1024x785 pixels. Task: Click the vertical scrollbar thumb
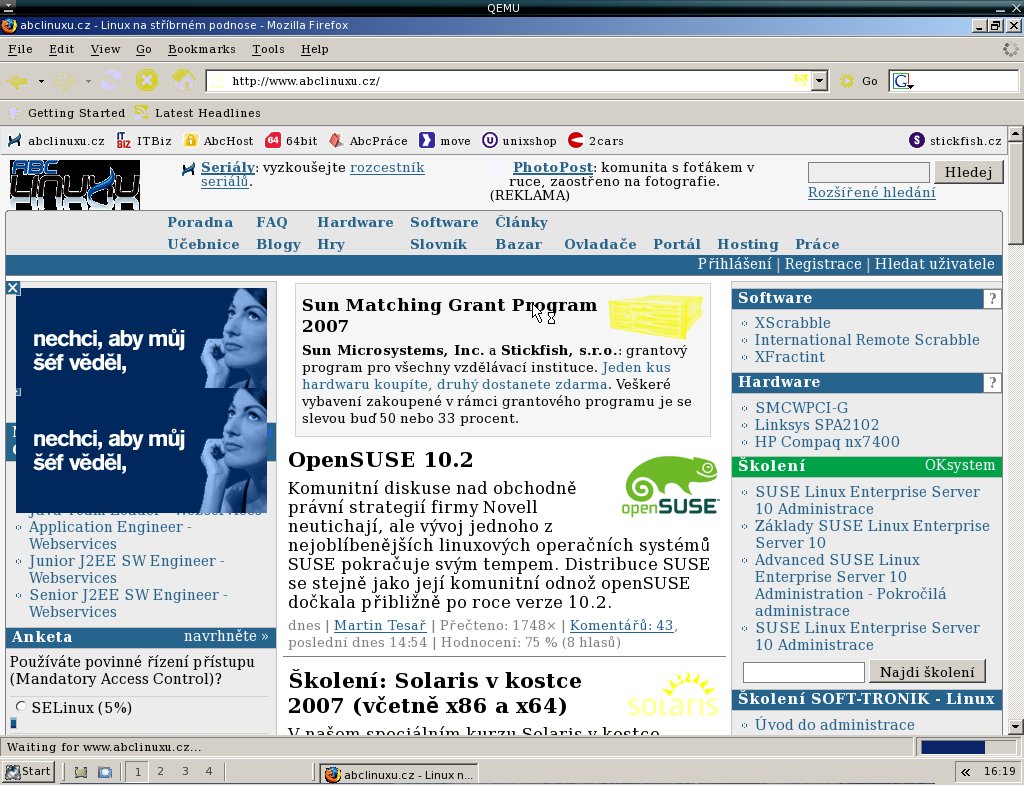pyautogui.click(x=1016, y=193)
